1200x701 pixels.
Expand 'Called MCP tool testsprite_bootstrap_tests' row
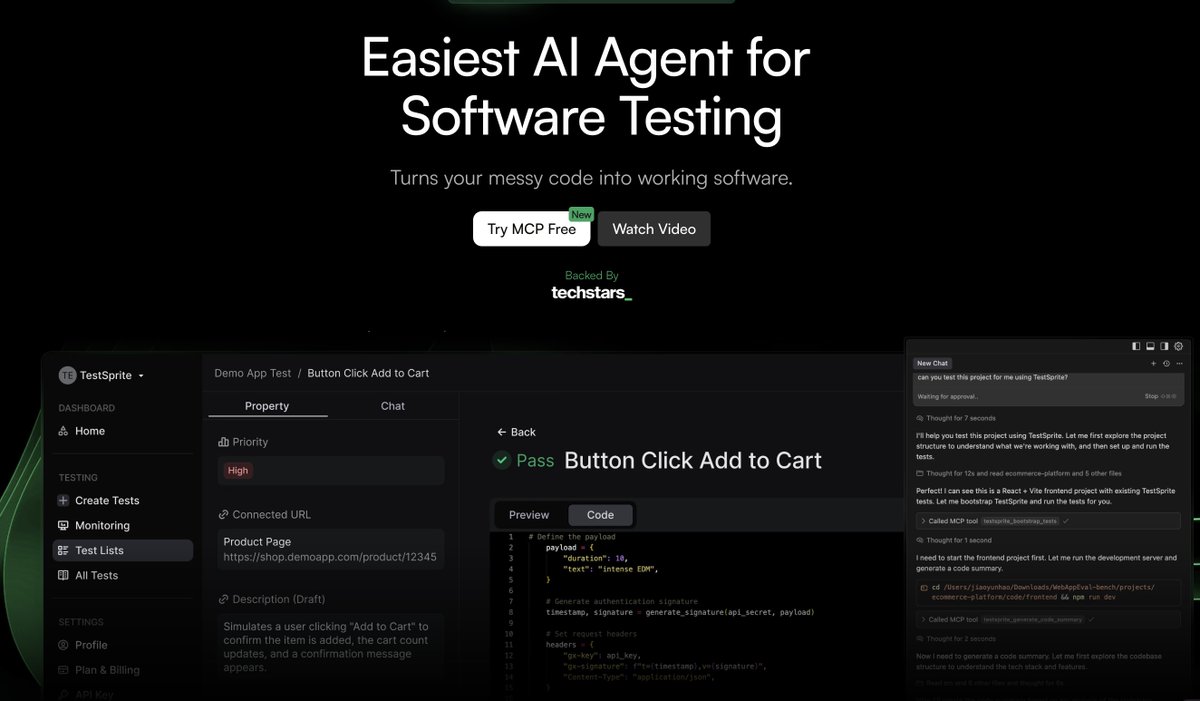coord(1048,521)
